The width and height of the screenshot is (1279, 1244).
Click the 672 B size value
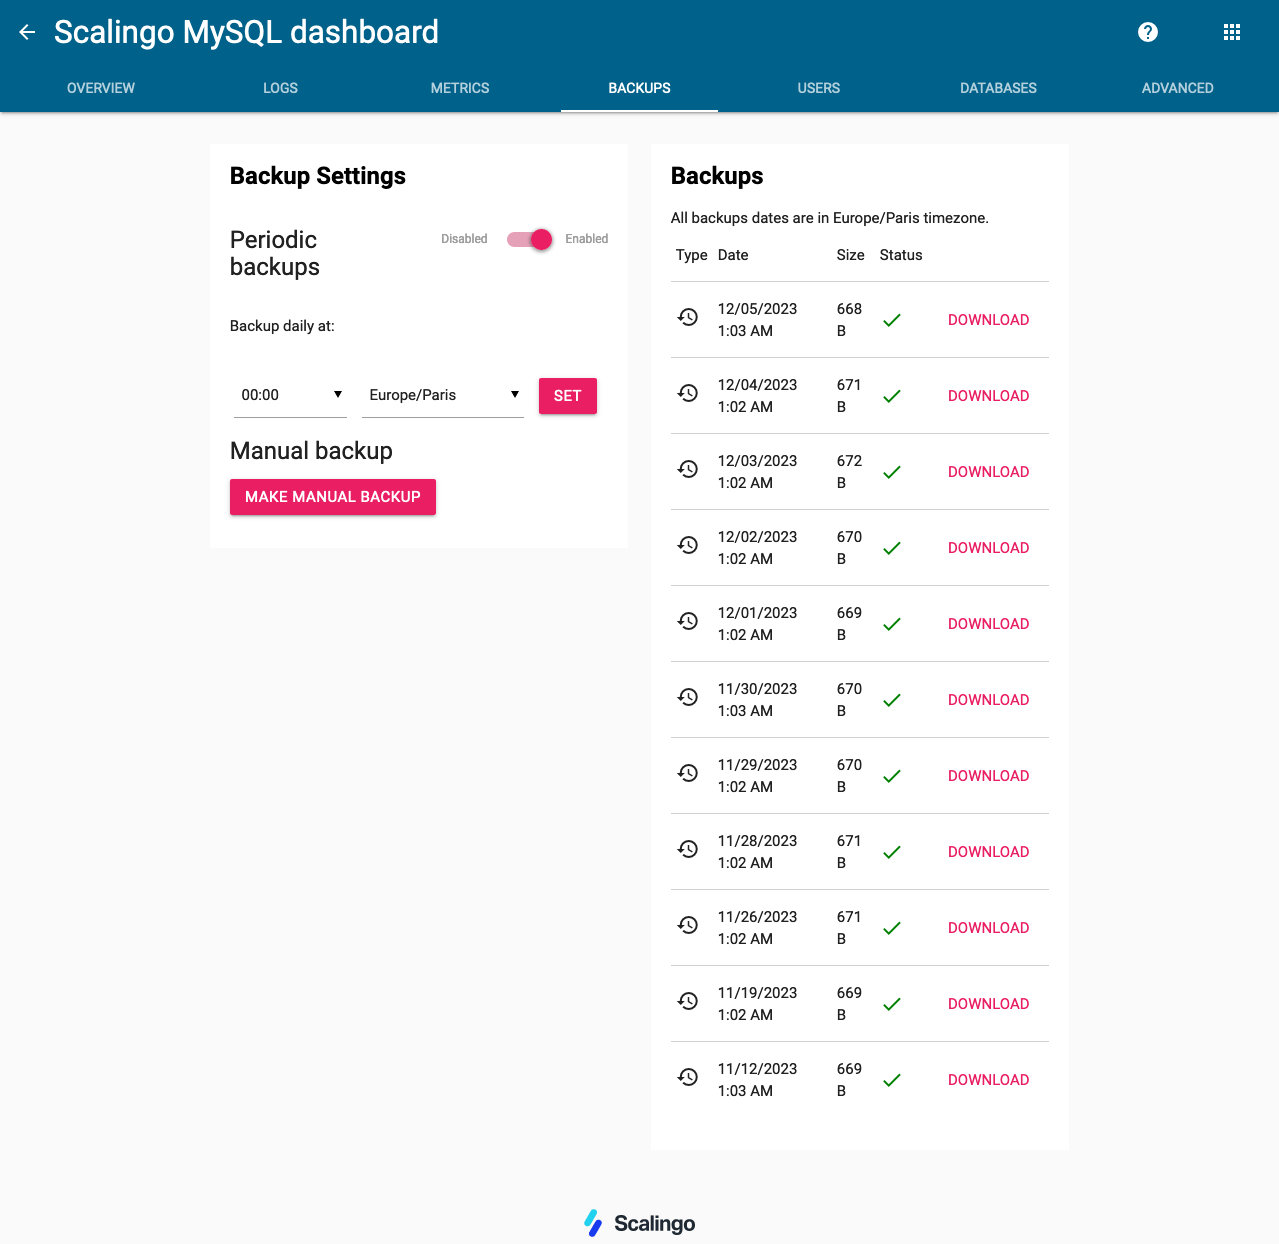click(x=849, y=472)
